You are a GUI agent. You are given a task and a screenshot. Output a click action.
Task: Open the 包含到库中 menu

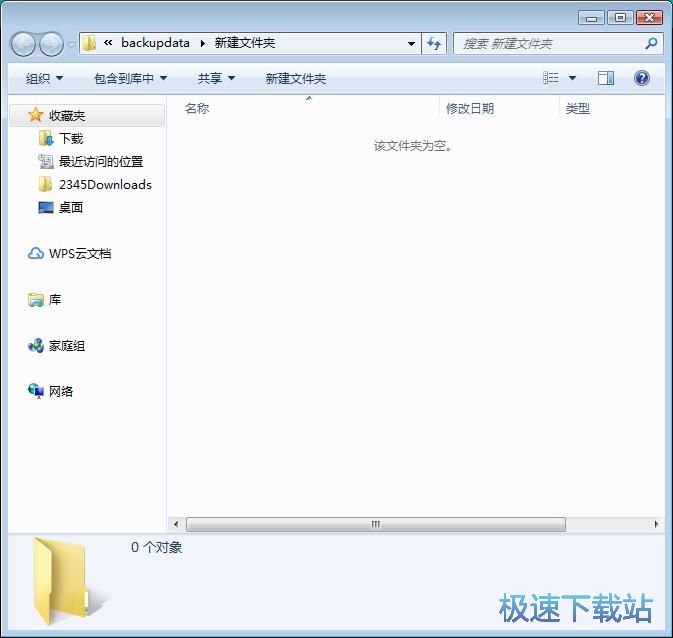(x=130, y=79)
